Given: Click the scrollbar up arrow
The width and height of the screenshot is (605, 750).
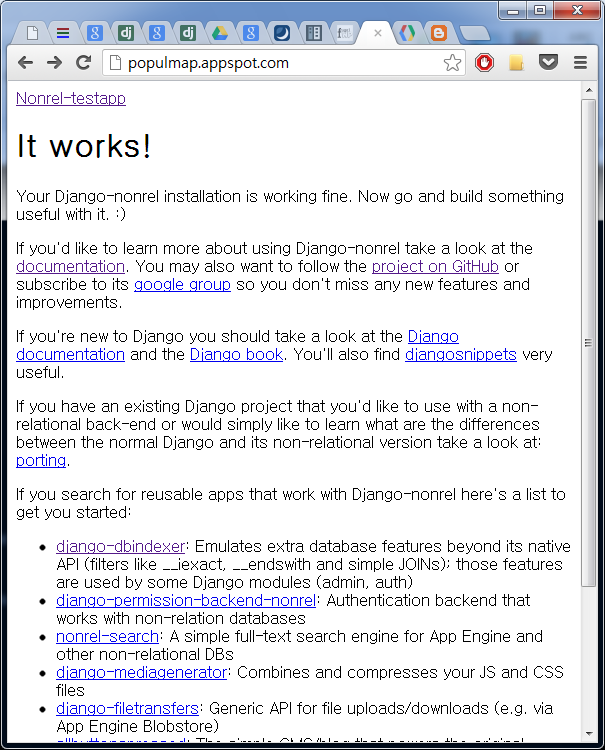Looking at the screenshot, I should pos(589,90).
